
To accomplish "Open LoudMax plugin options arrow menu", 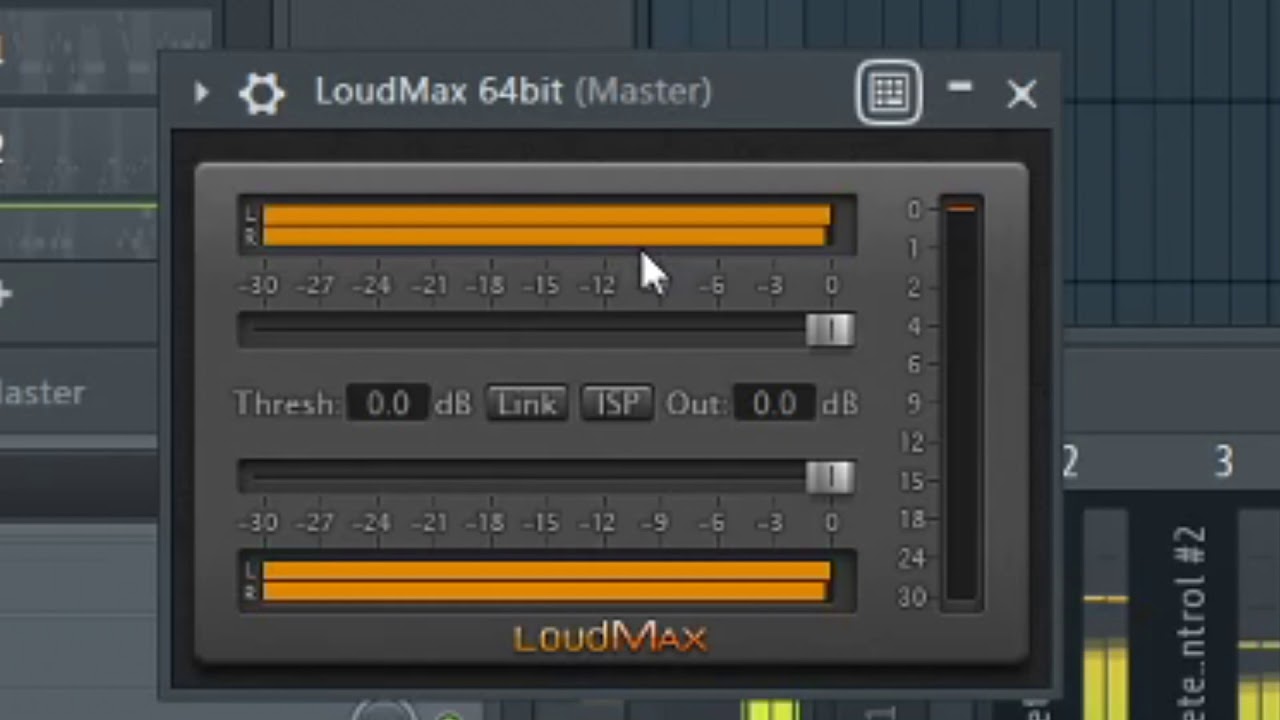I will click(x=201, y=93).
